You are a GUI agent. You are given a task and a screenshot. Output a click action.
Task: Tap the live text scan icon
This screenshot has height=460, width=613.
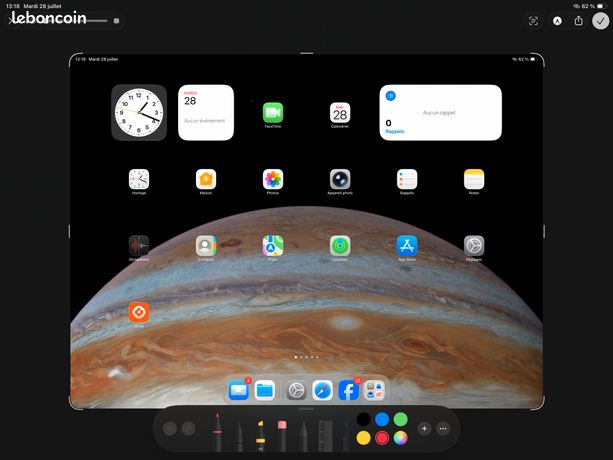point(533,21)
